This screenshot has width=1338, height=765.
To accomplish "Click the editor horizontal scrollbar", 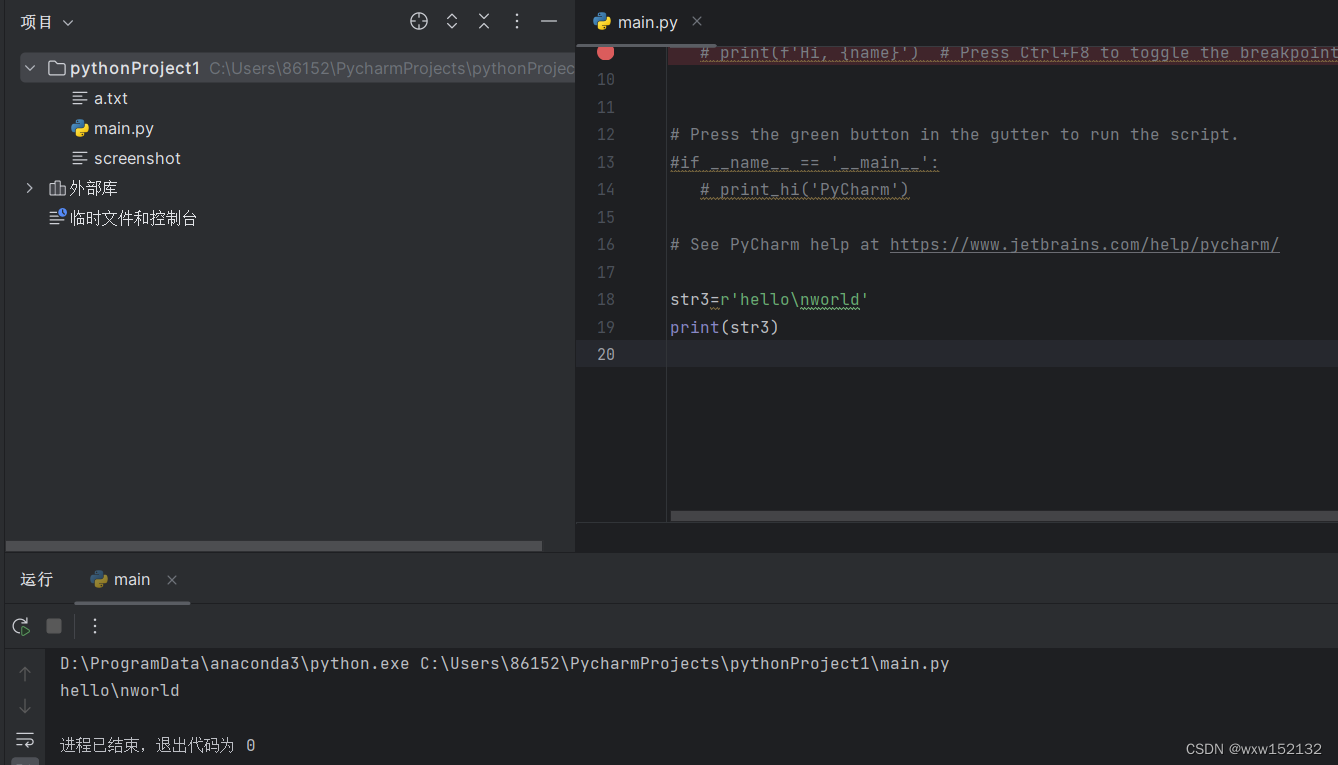I will 1004,516.
